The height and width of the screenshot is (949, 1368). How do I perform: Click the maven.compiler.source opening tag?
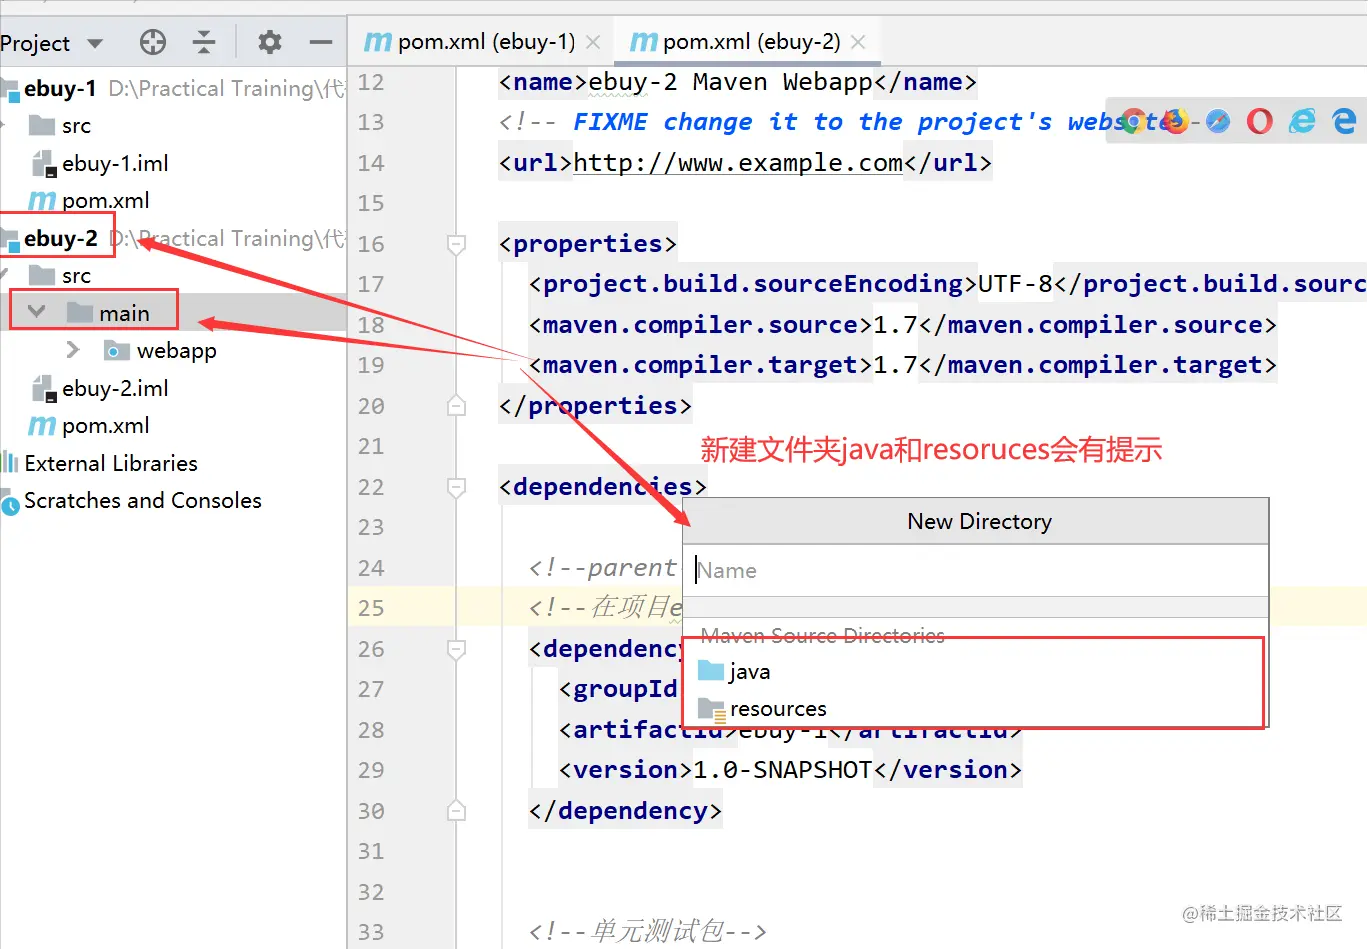701,325
